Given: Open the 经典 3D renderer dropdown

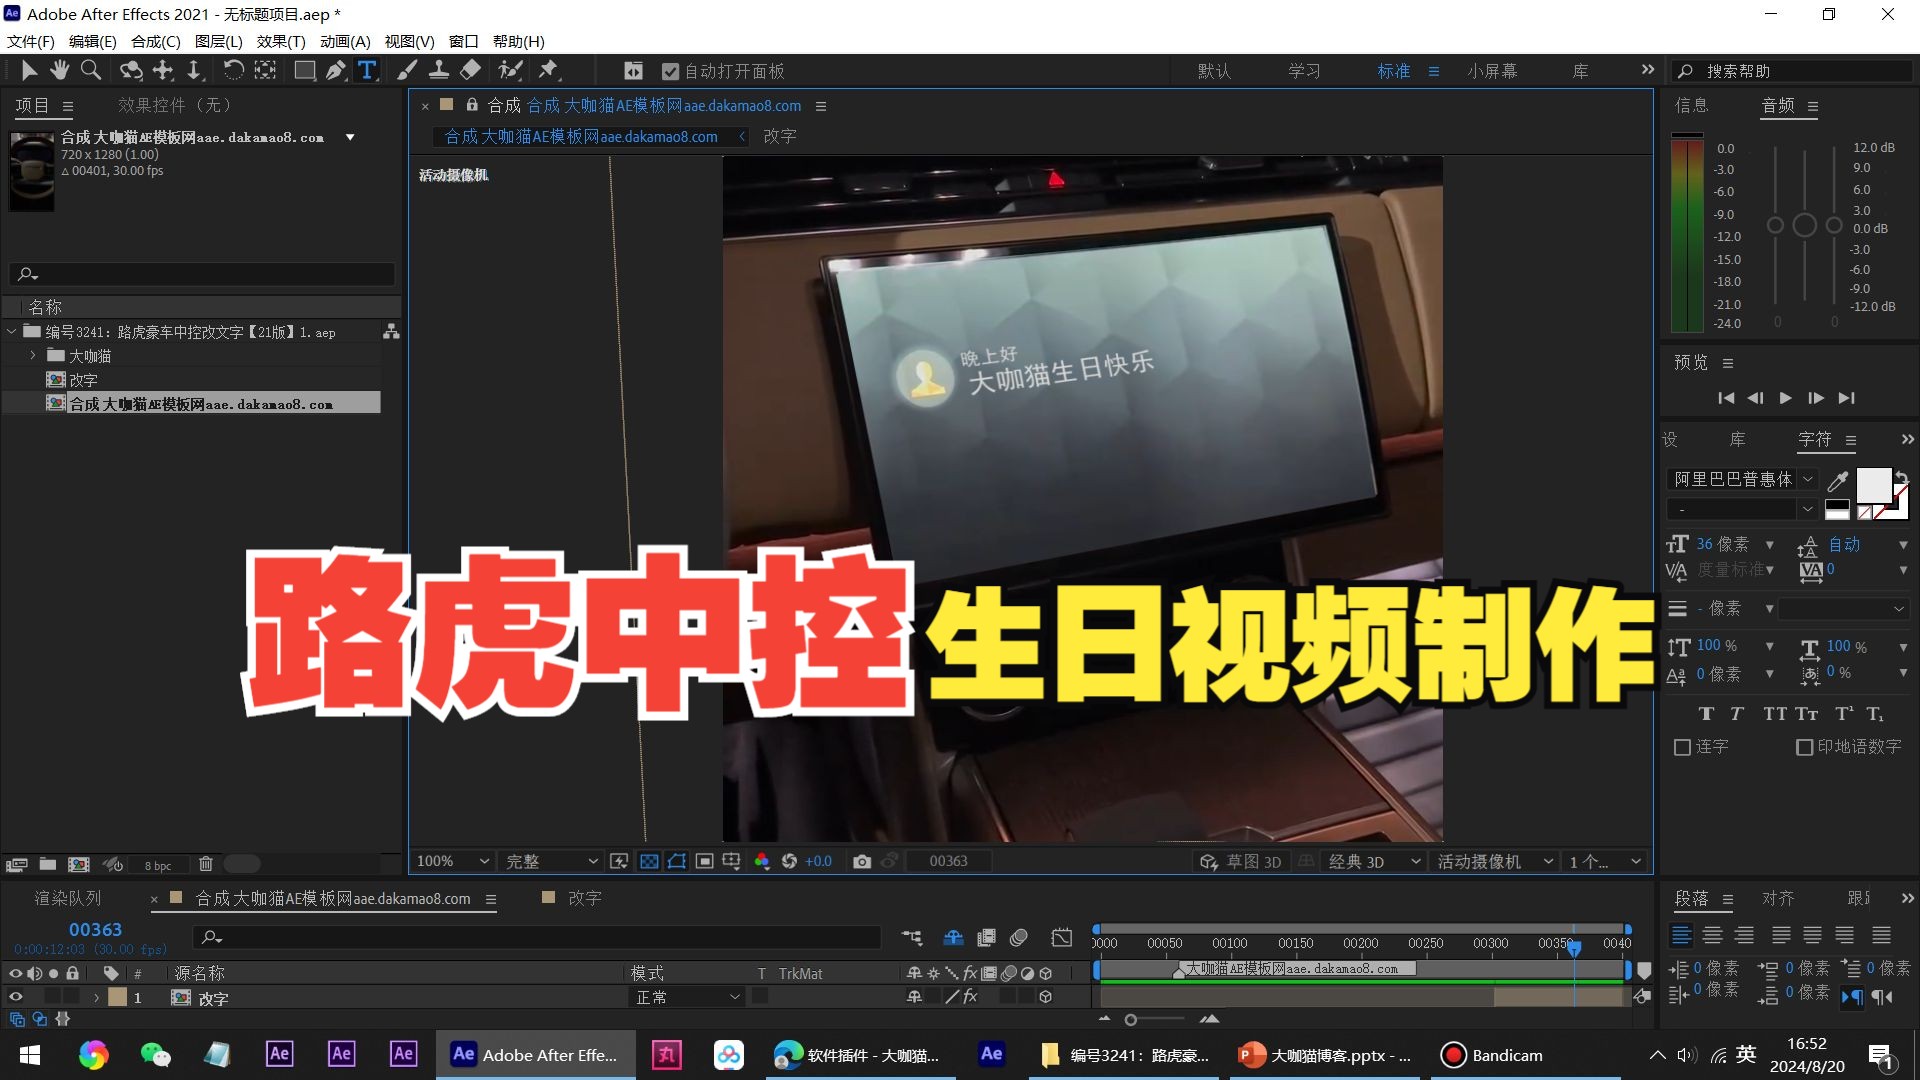Looking at the screenshot, I should 1374,862.
